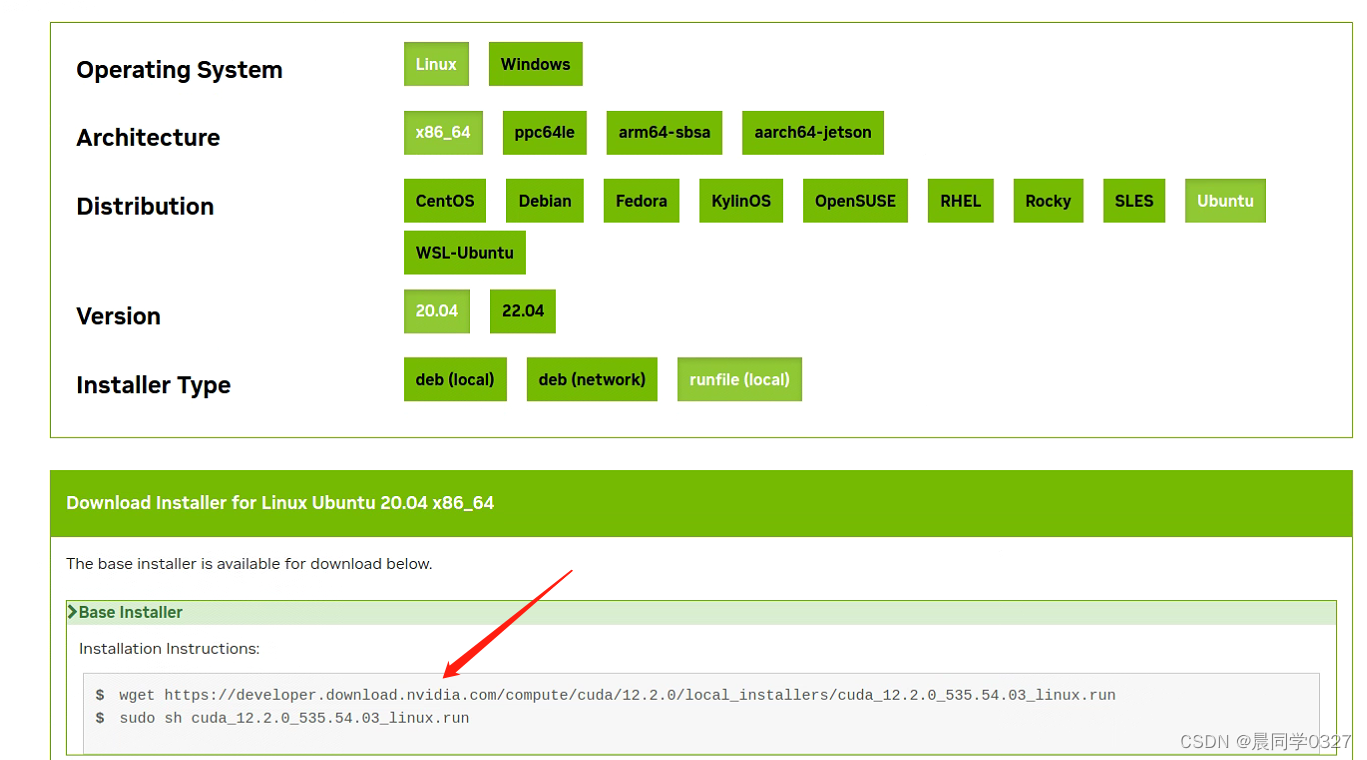
Task: Choose deb (network) installer type
Action: coord(592,380)
